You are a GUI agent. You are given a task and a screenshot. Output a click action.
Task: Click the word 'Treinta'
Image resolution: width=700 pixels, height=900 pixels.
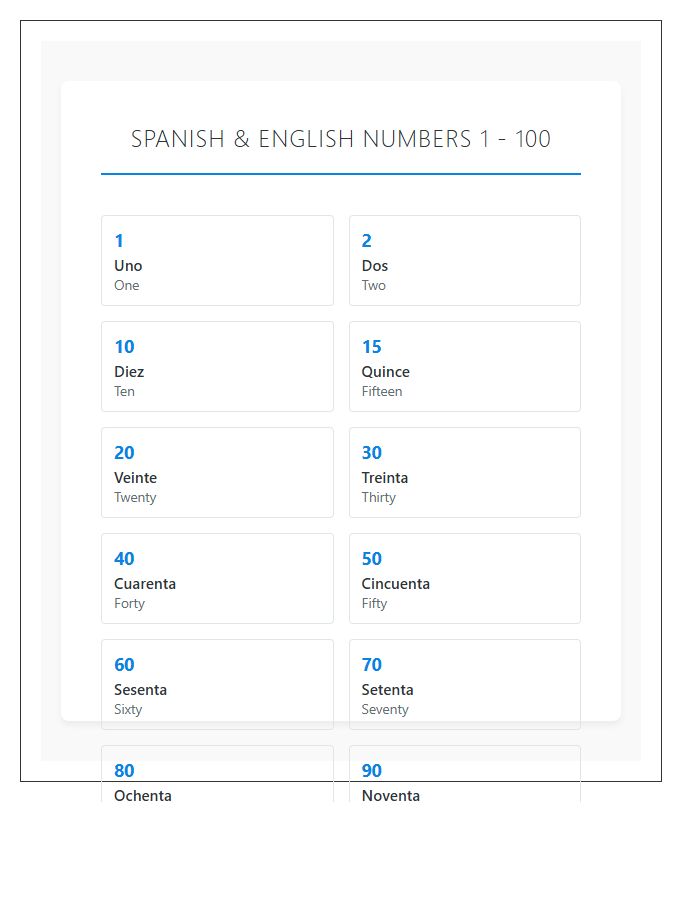[x=385, y=478]
